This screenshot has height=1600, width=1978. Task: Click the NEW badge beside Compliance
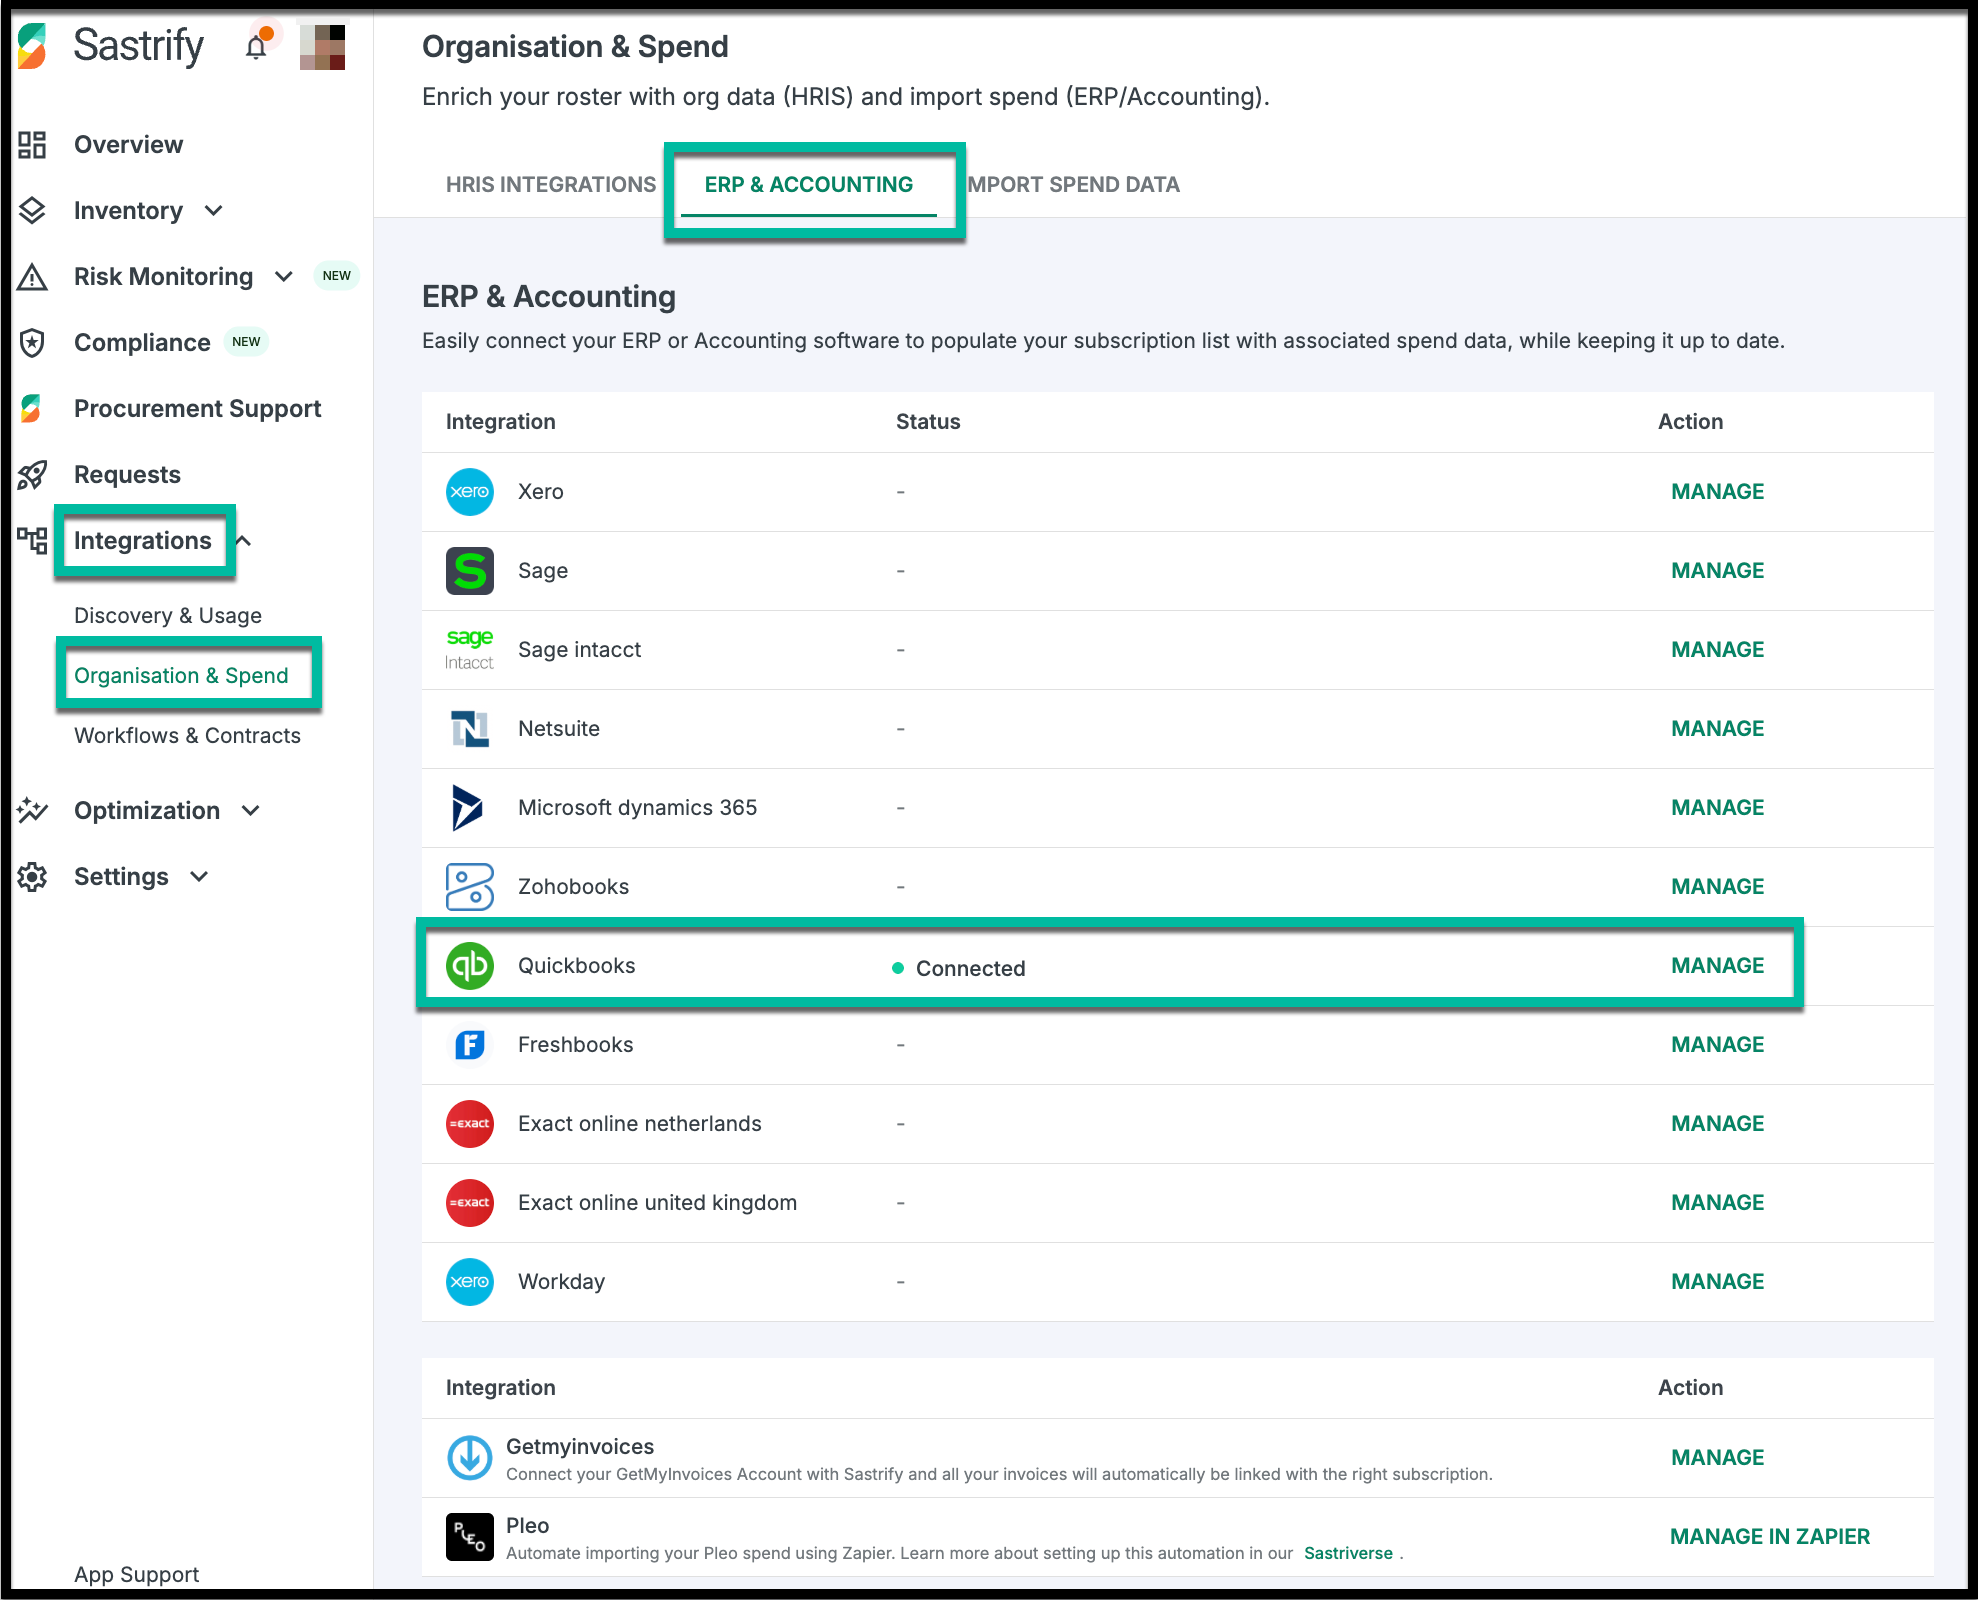click(x=246, y=342)
